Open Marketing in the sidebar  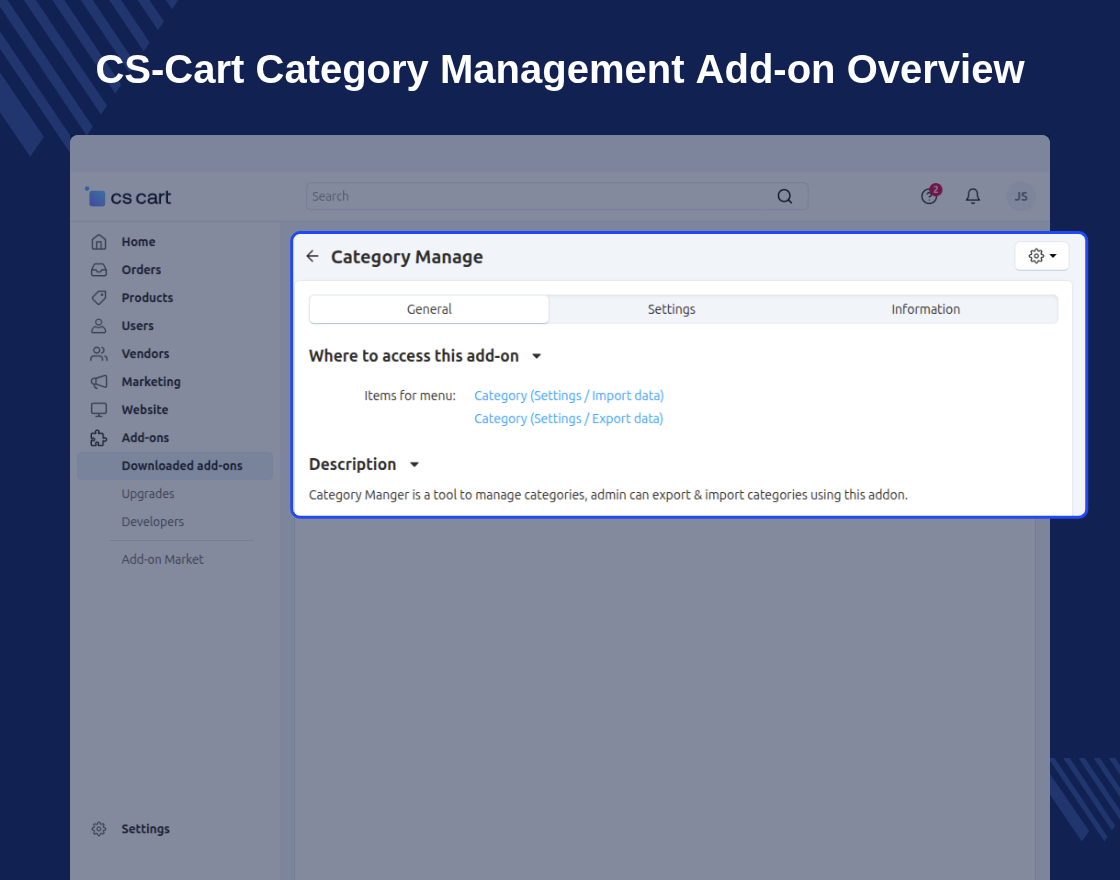click(x=151, y=381)
